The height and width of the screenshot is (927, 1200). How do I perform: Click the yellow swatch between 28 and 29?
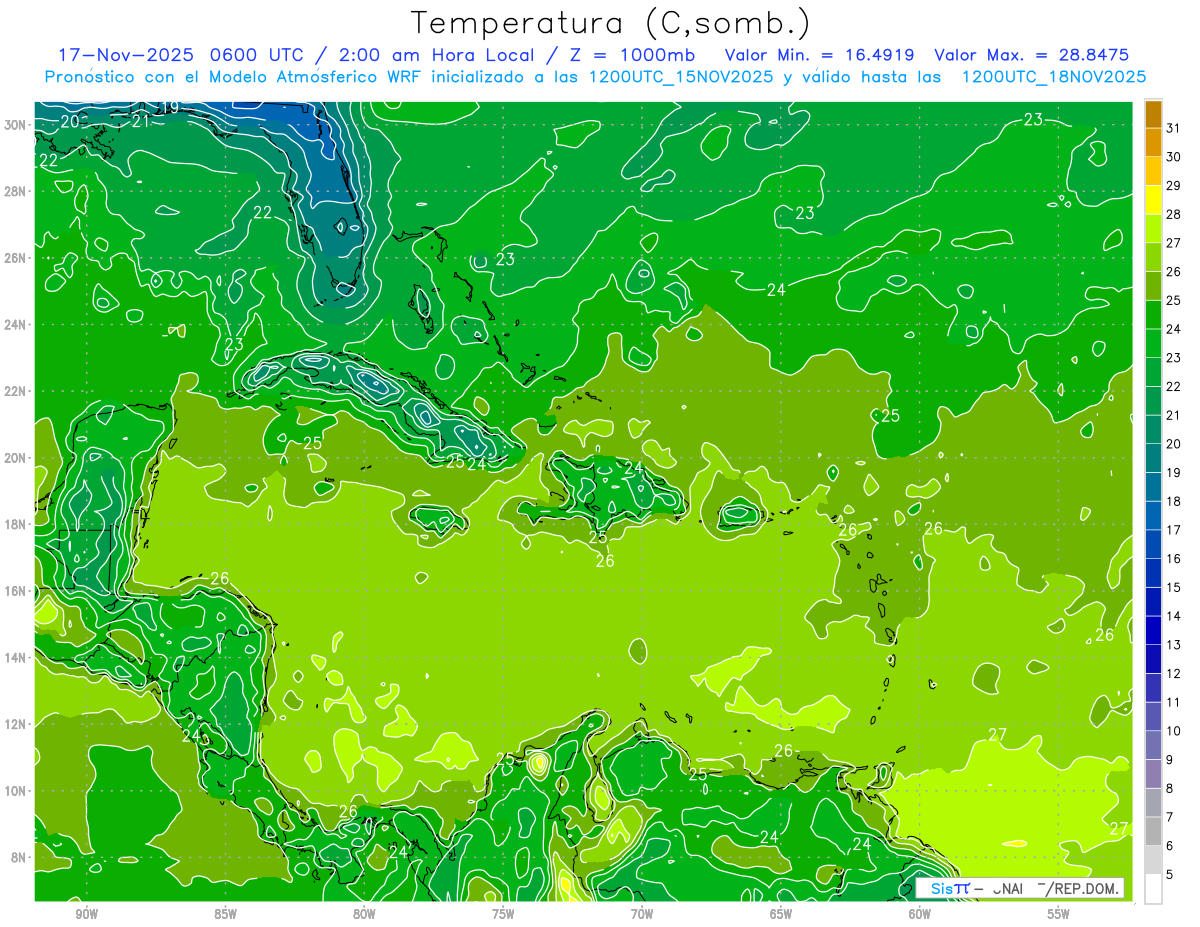pyautogui.click(x=1154, y=199)
